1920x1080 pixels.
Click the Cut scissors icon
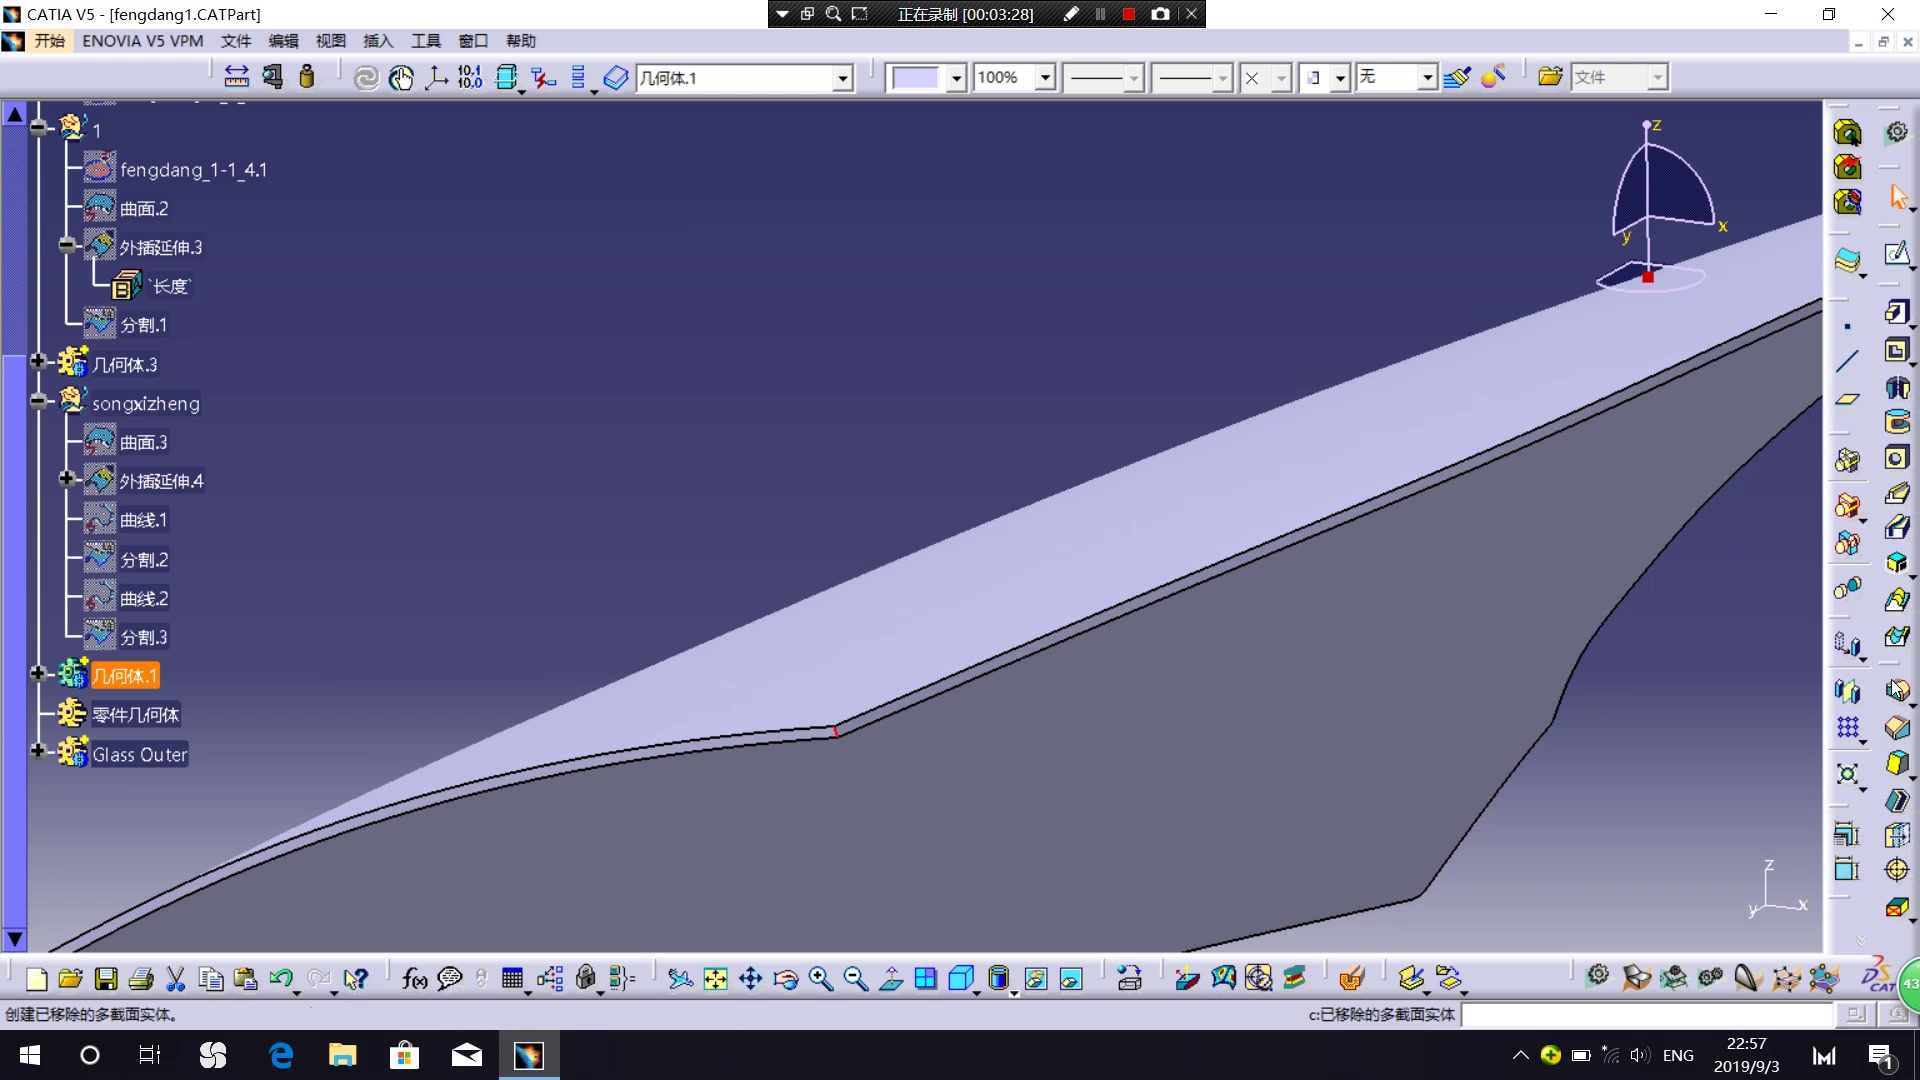pos(175,978)
